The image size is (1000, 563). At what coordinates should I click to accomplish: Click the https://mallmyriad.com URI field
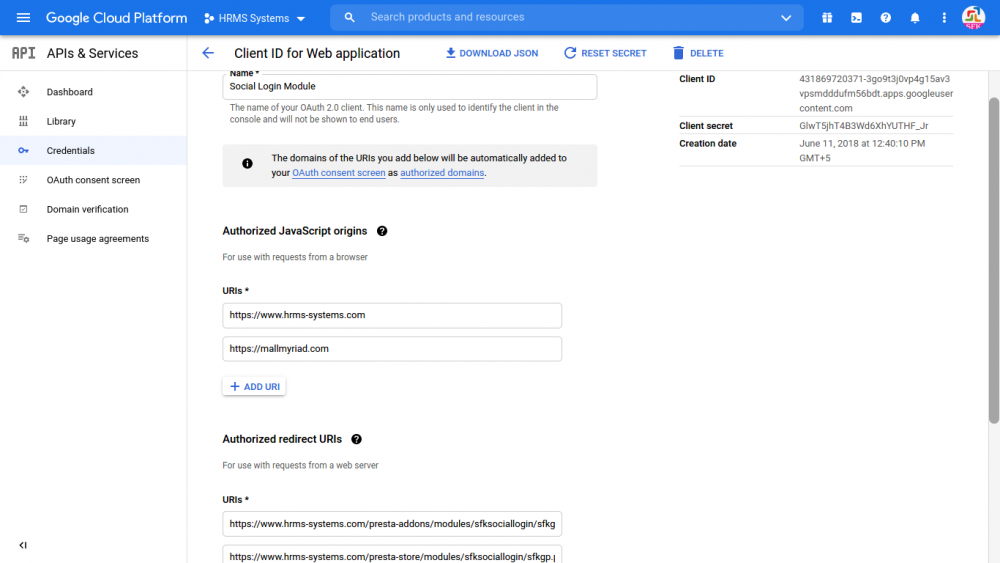(x=392, y=349)
